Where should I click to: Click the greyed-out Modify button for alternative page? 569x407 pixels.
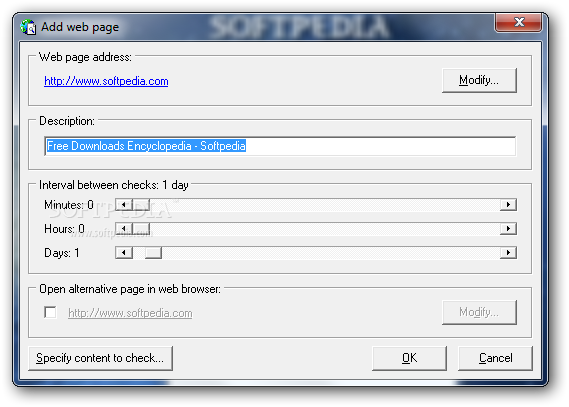point(479,312)
